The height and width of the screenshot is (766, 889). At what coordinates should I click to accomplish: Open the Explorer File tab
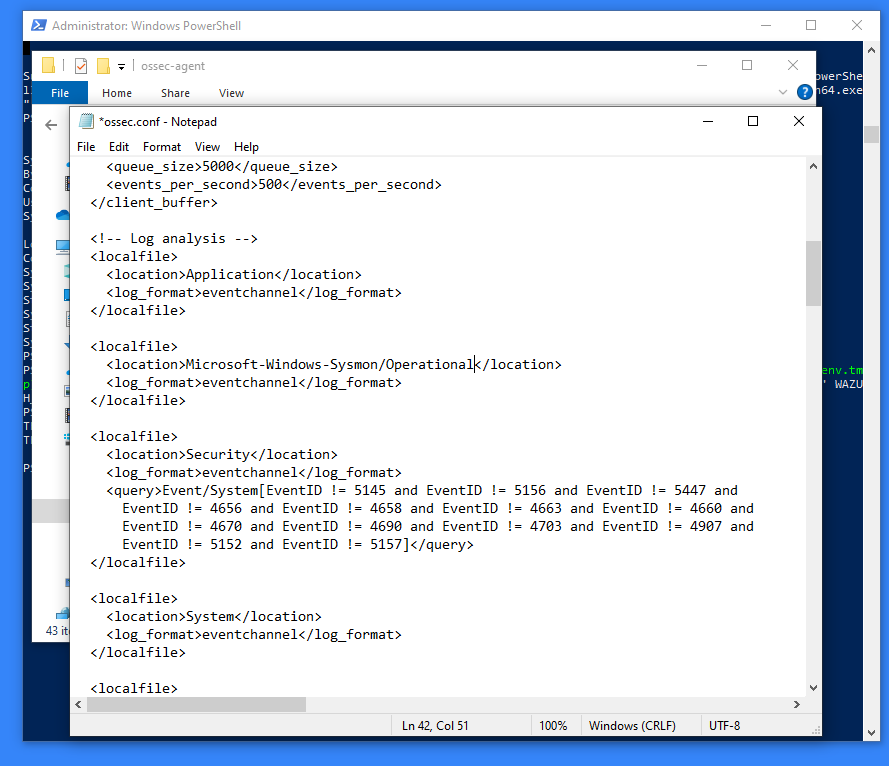pyautogui.click(x=60, y=93)
